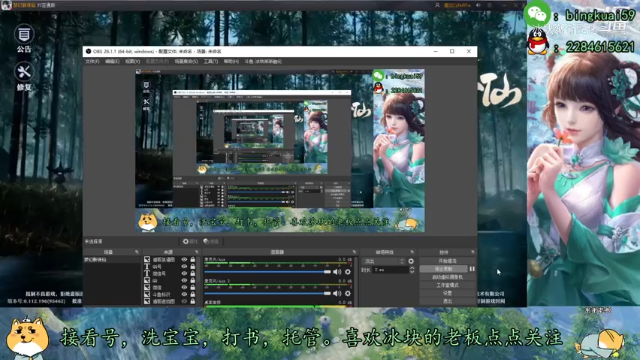Open source 属性 properties gear button
Screen dimensions: 640x360
point(190,241)
